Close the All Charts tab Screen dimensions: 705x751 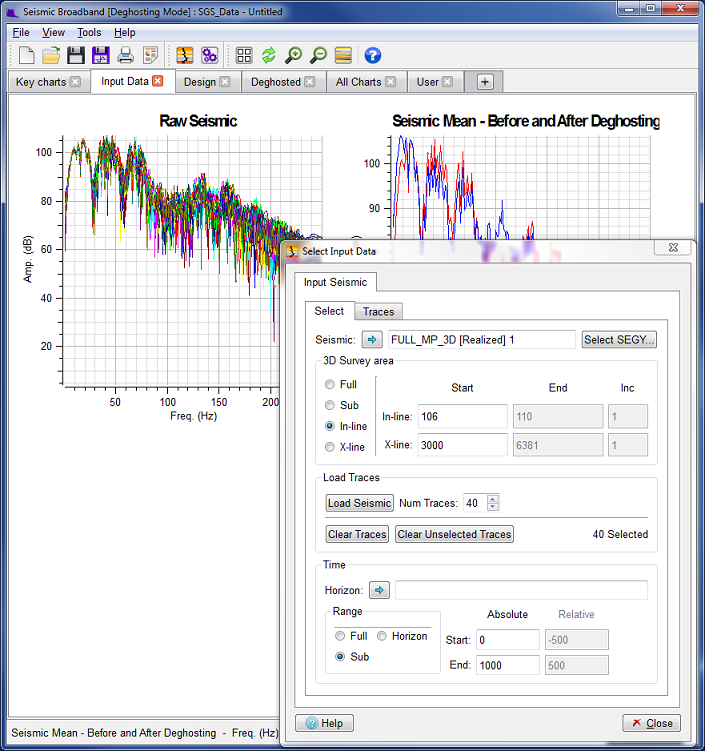tap(391, 81)
